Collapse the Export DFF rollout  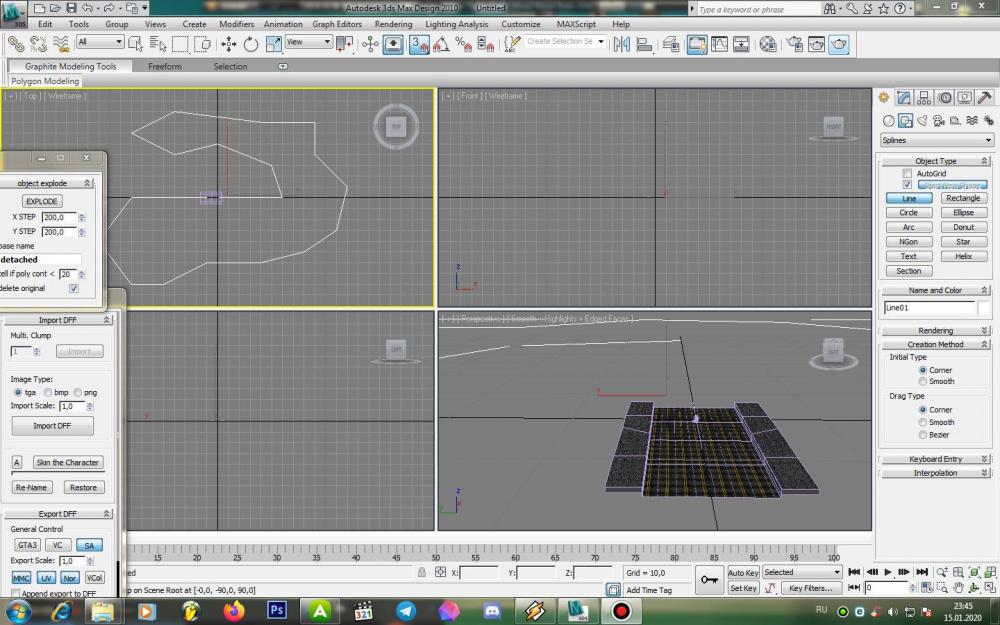pos(57,514)
